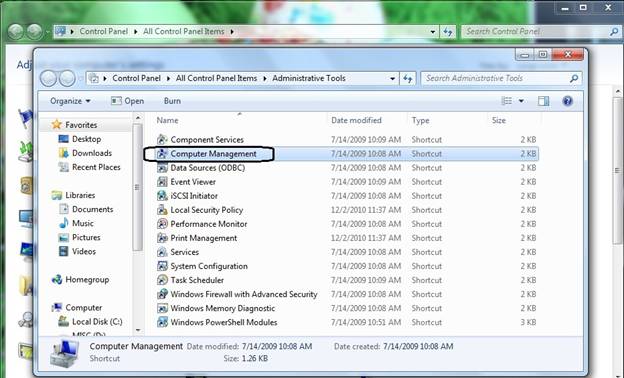Select the Local Security Policy icon
The width and height of the screenshot is (624, 378).
tap(162, 210)
